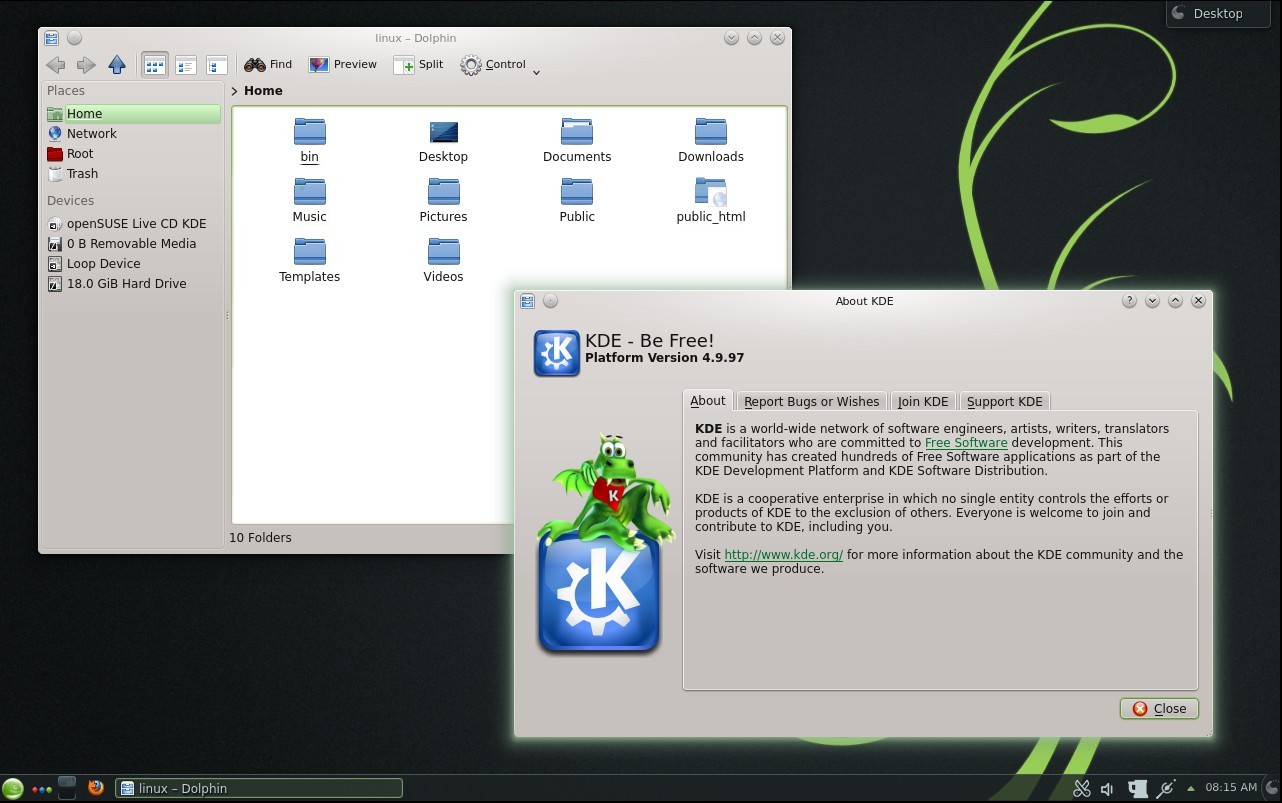Click the 10 Folders status bar text
This screenshot has width=1282, height=803.
click(260, 538)
